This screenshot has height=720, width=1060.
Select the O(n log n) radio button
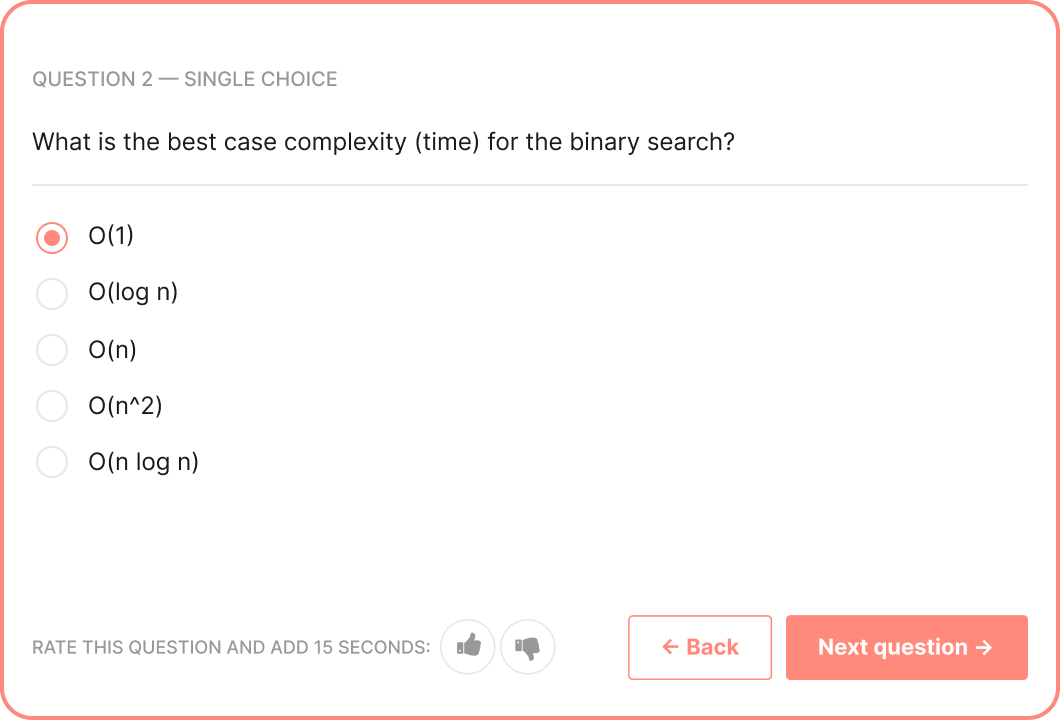point(52,462)
